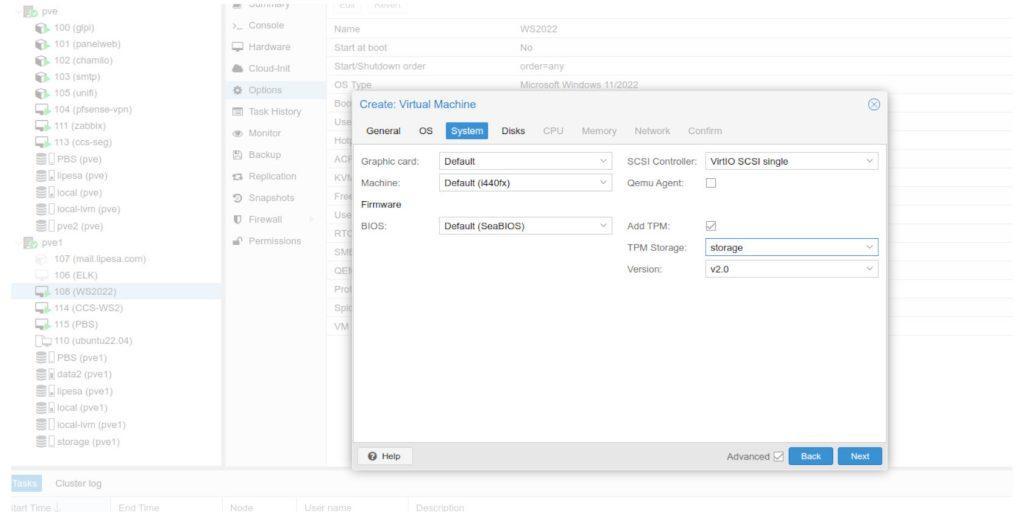
Task: Click the pve1 node server icon
Action: pos(30,243)
